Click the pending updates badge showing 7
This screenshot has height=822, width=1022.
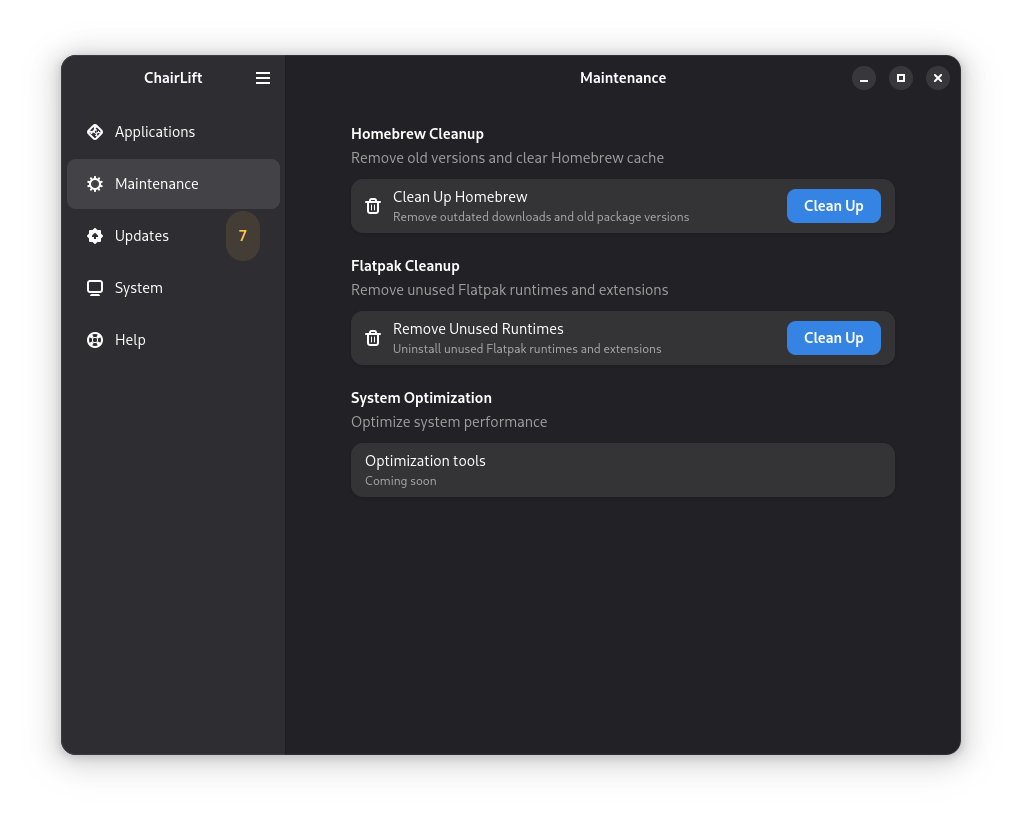[242, 236]
